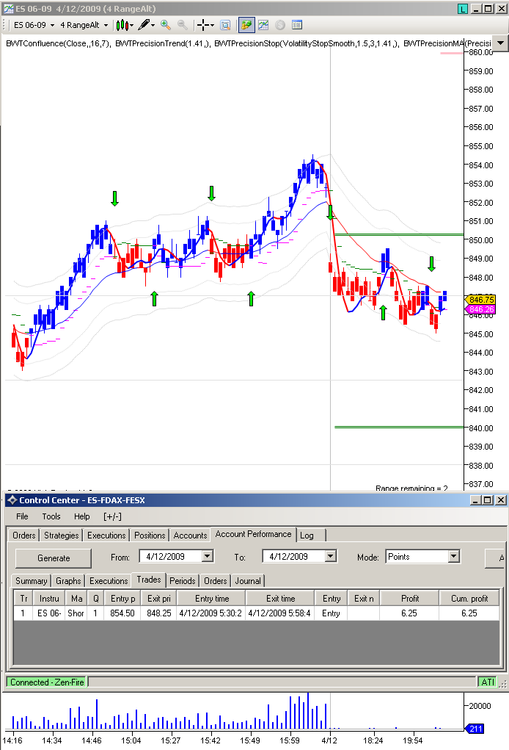
Task: Toggle the chart trader icon
Action: point(246,25)
